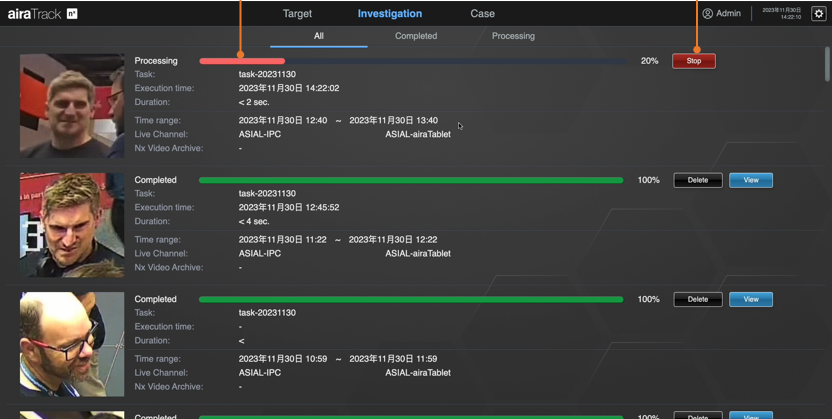Open the Case menu

(x=482, y=14)
